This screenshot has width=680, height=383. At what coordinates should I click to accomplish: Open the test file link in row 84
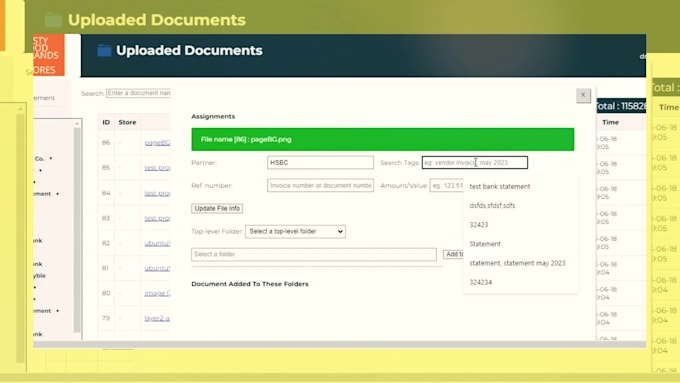157,193
